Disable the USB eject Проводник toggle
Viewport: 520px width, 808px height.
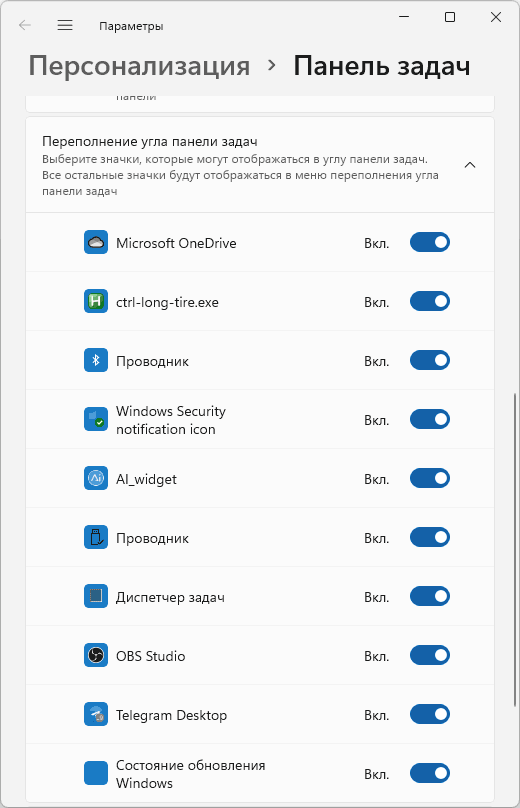tap(430, 537)
